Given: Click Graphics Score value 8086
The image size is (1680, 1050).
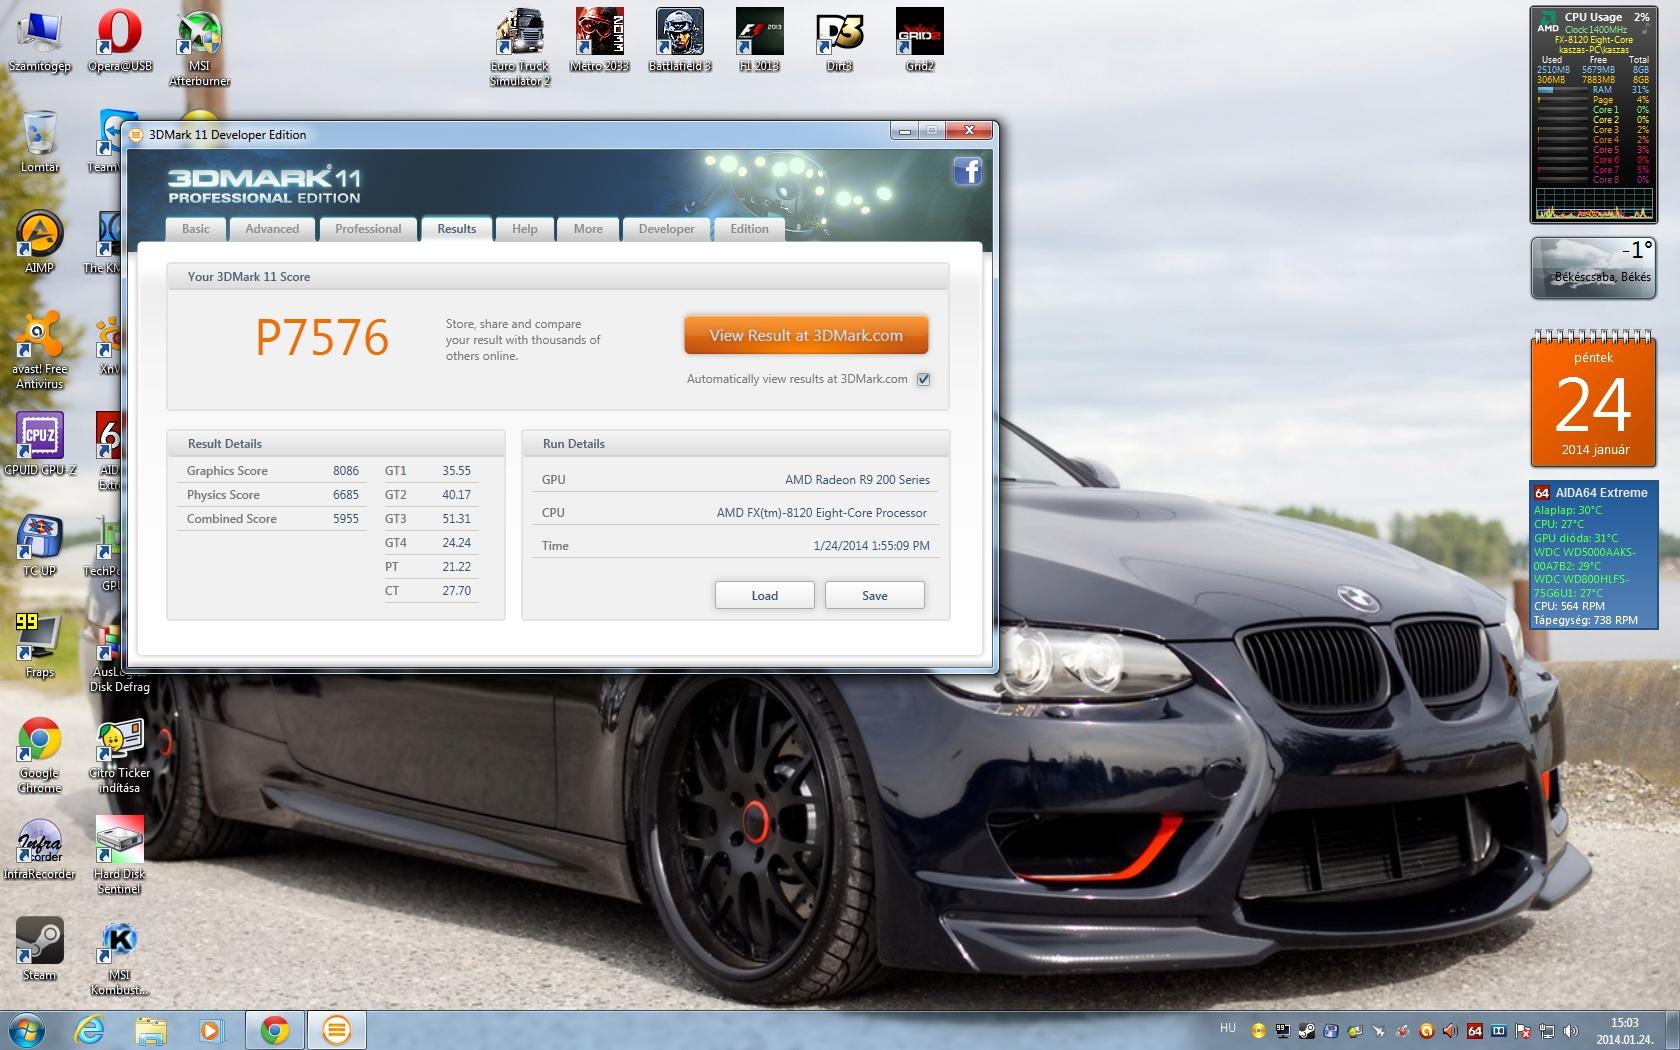Looking at the screenshot, I should point(346,471).
